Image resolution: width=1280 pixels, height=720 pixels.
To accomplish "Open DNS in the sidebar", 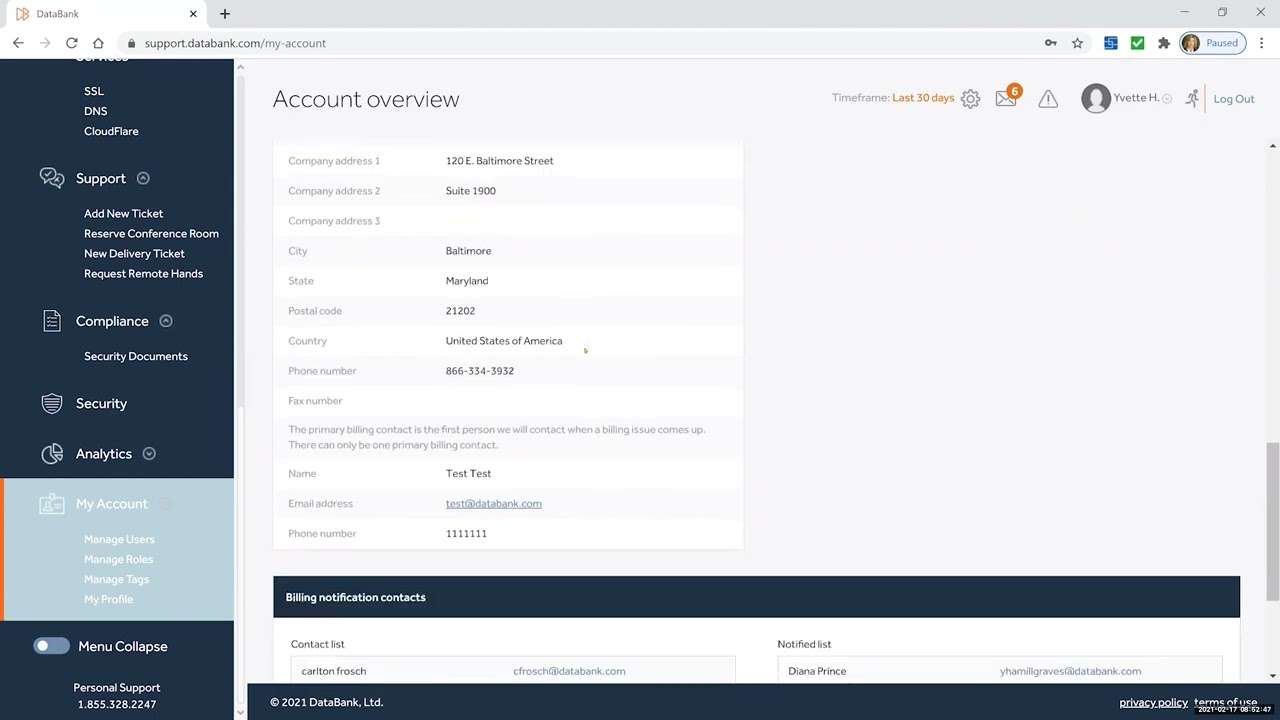I will point(95,111).
